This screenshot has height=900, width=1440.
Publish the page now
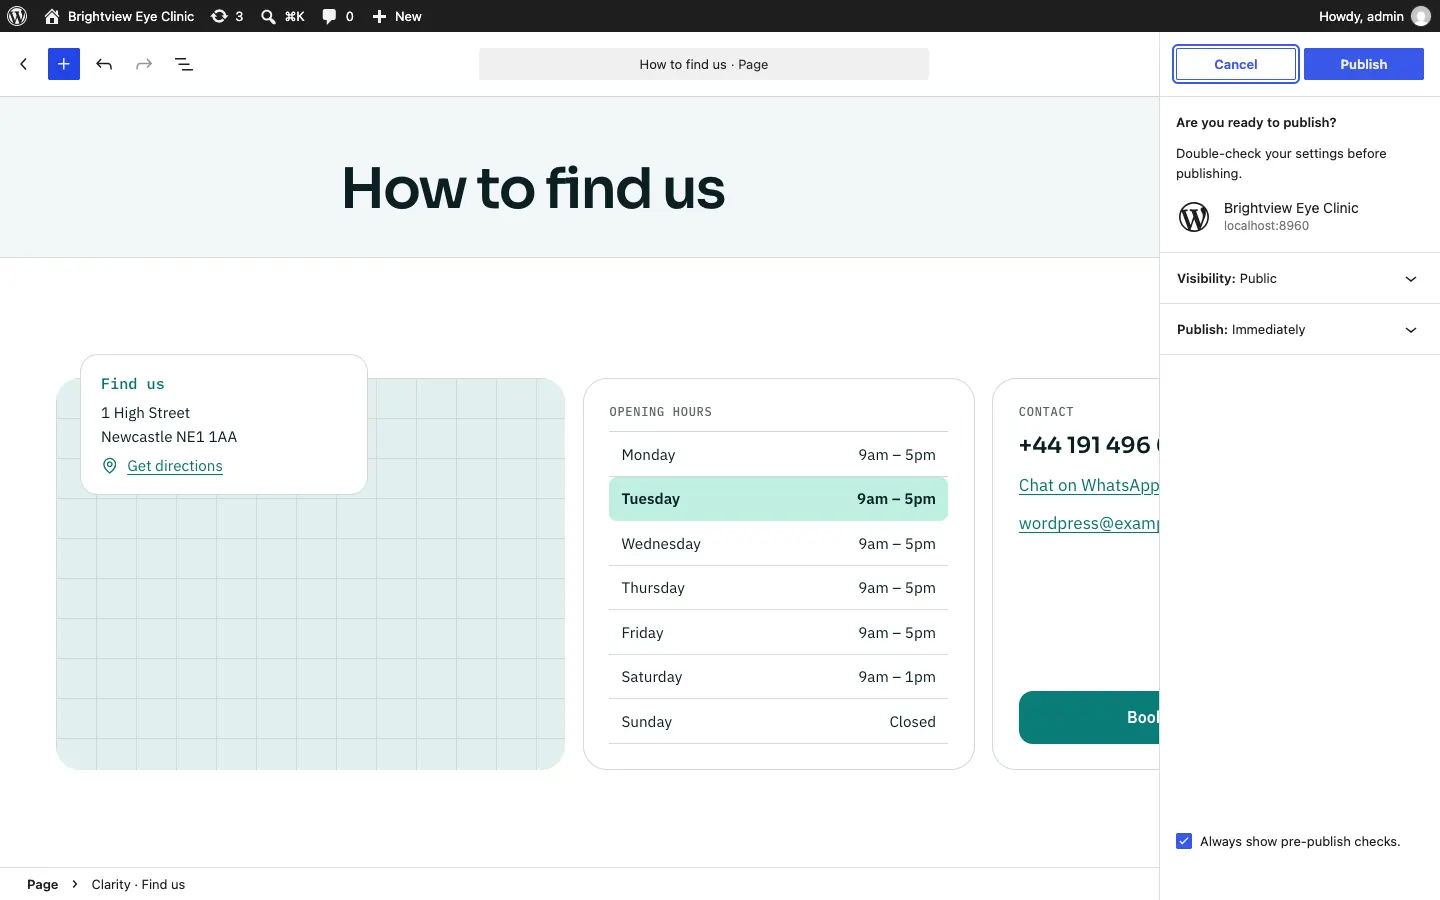pyautogui.click(x=1364, y=64)
